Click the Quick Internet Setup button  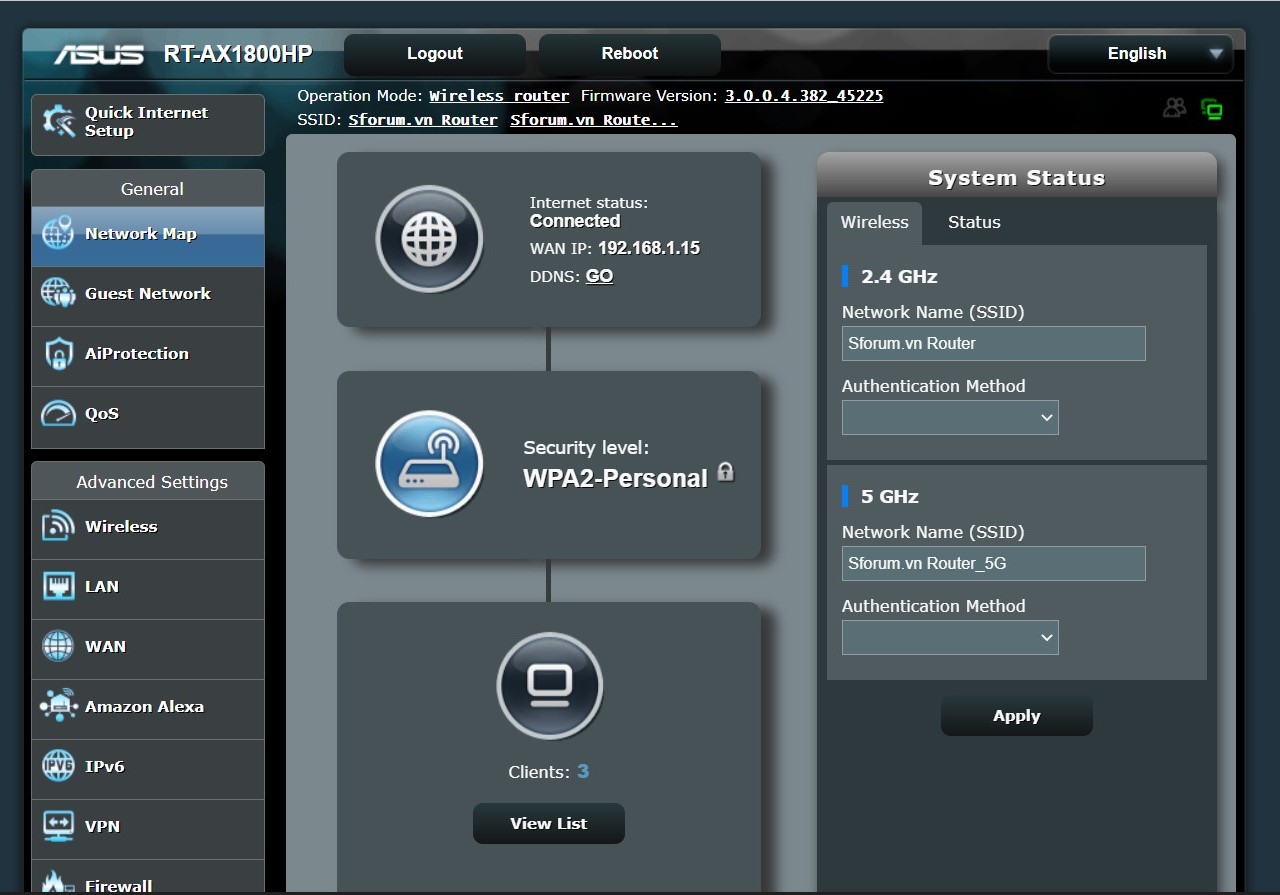tap(148, 124)
